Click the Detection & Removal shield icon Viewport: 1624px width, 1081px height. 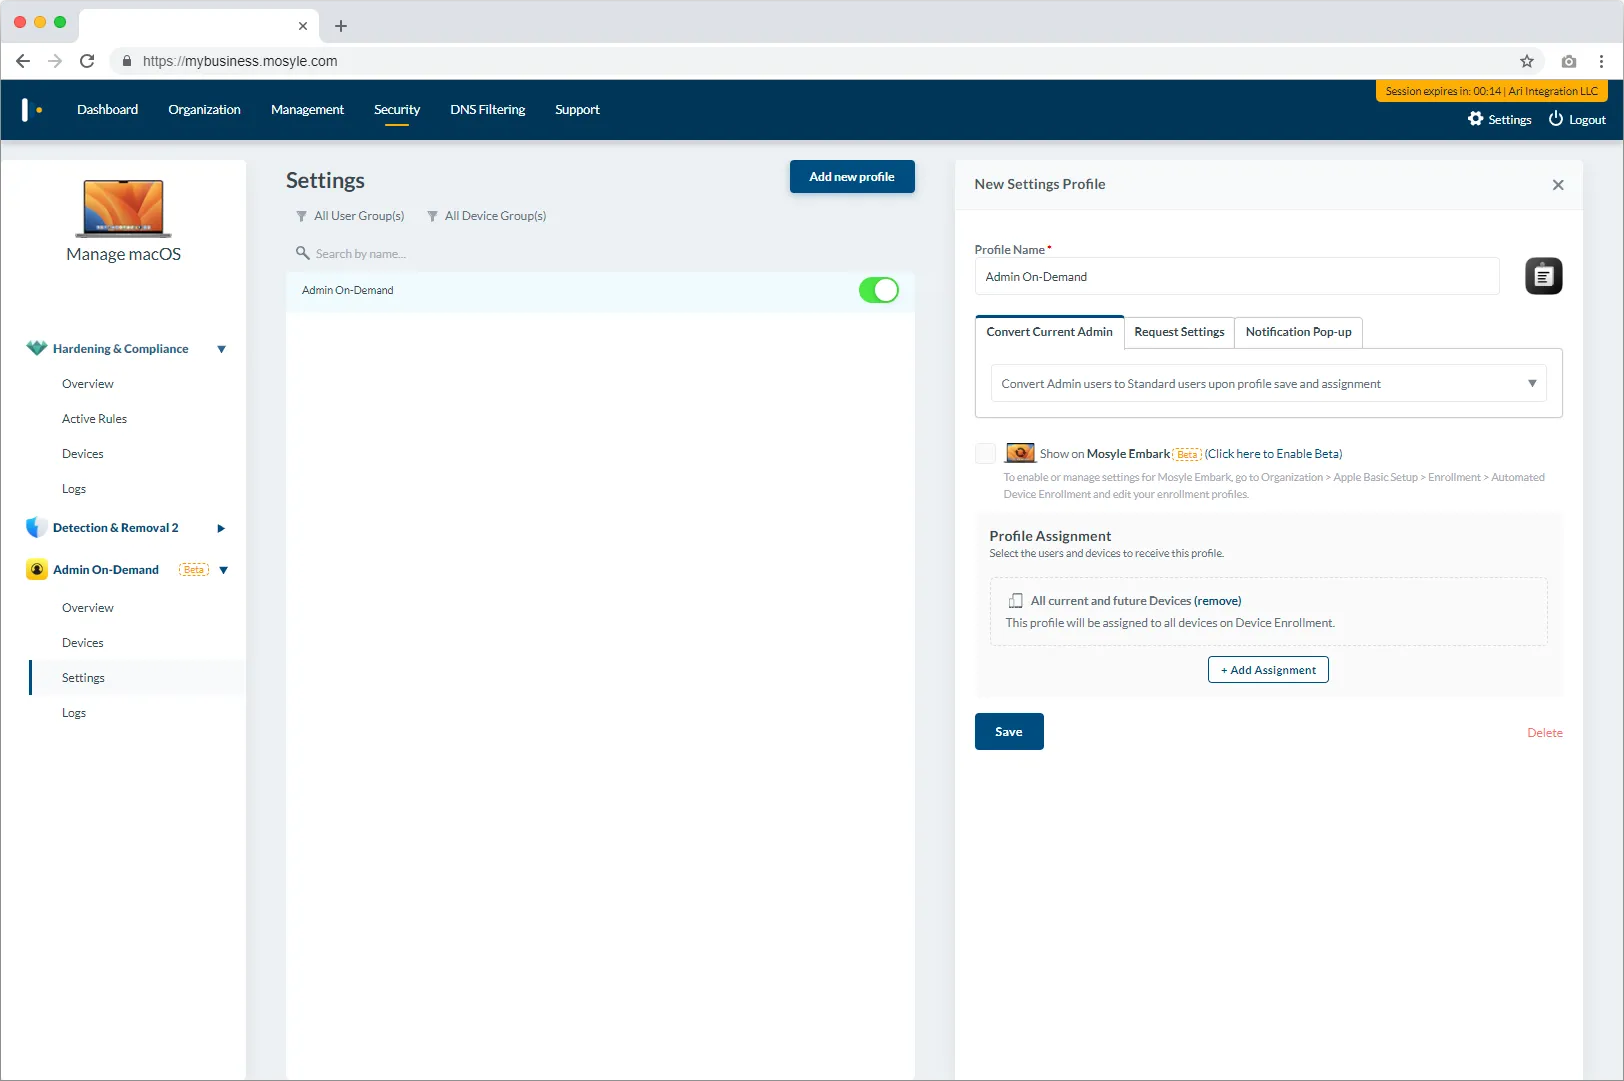pos(36,527)
